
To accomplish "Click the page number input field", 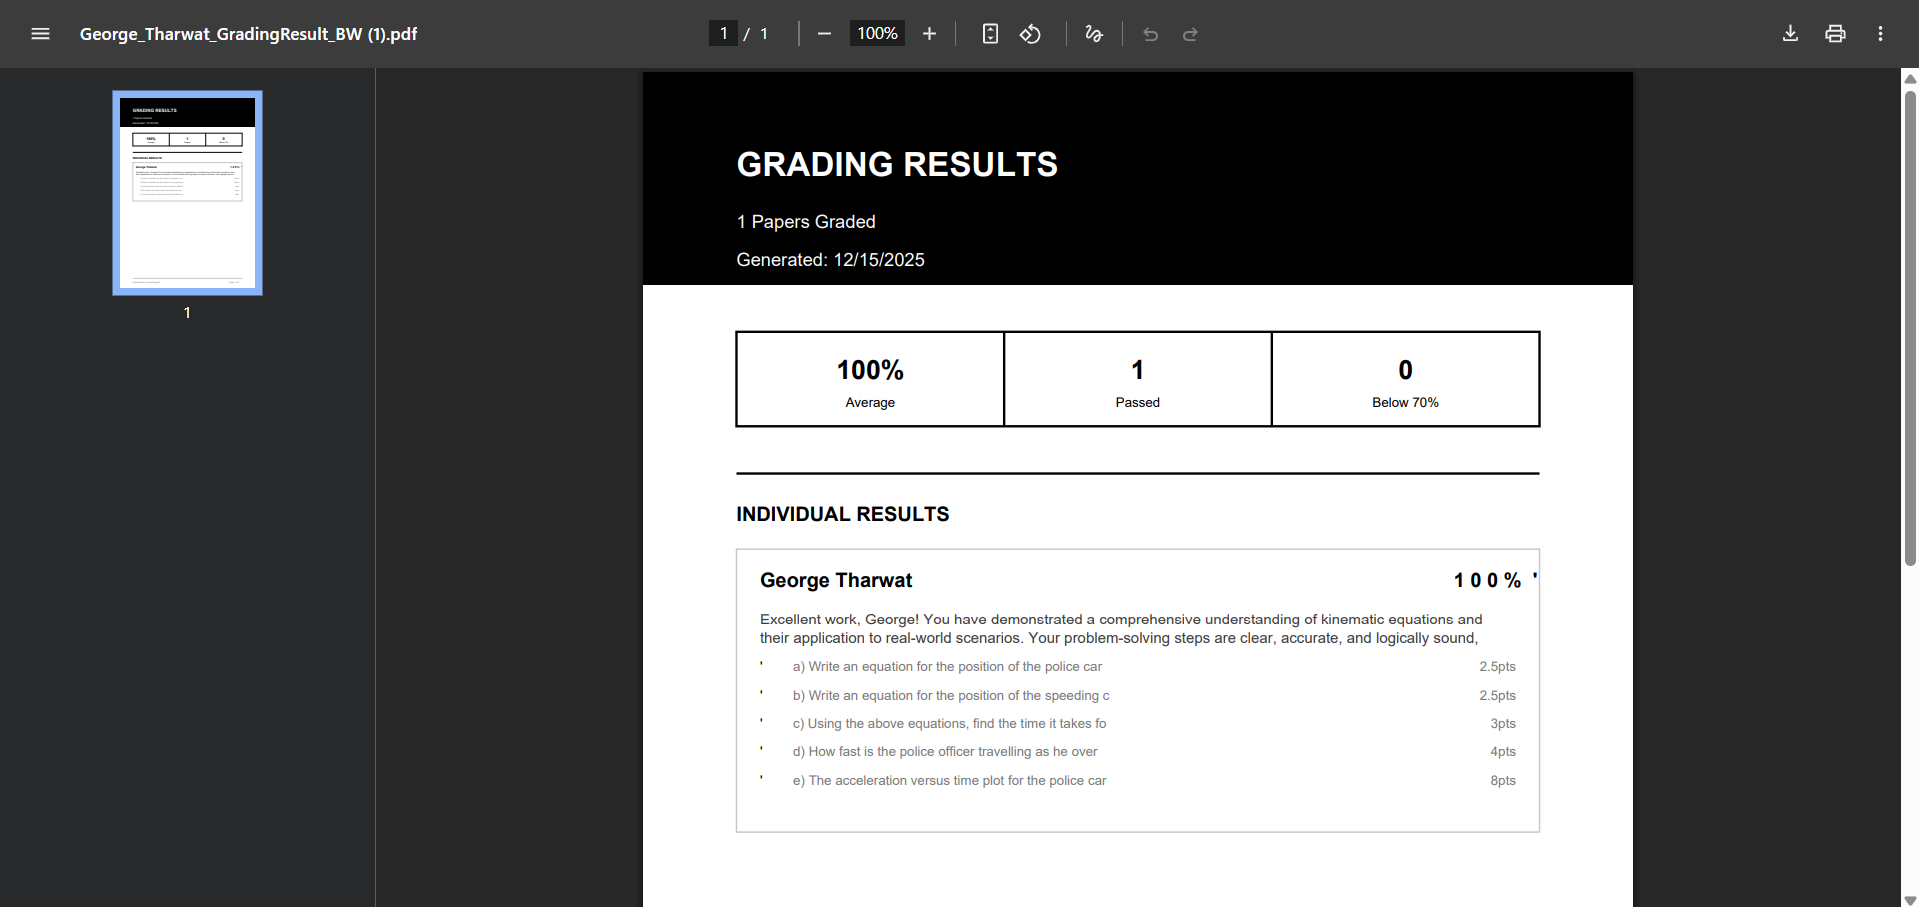I will [723, 34].
